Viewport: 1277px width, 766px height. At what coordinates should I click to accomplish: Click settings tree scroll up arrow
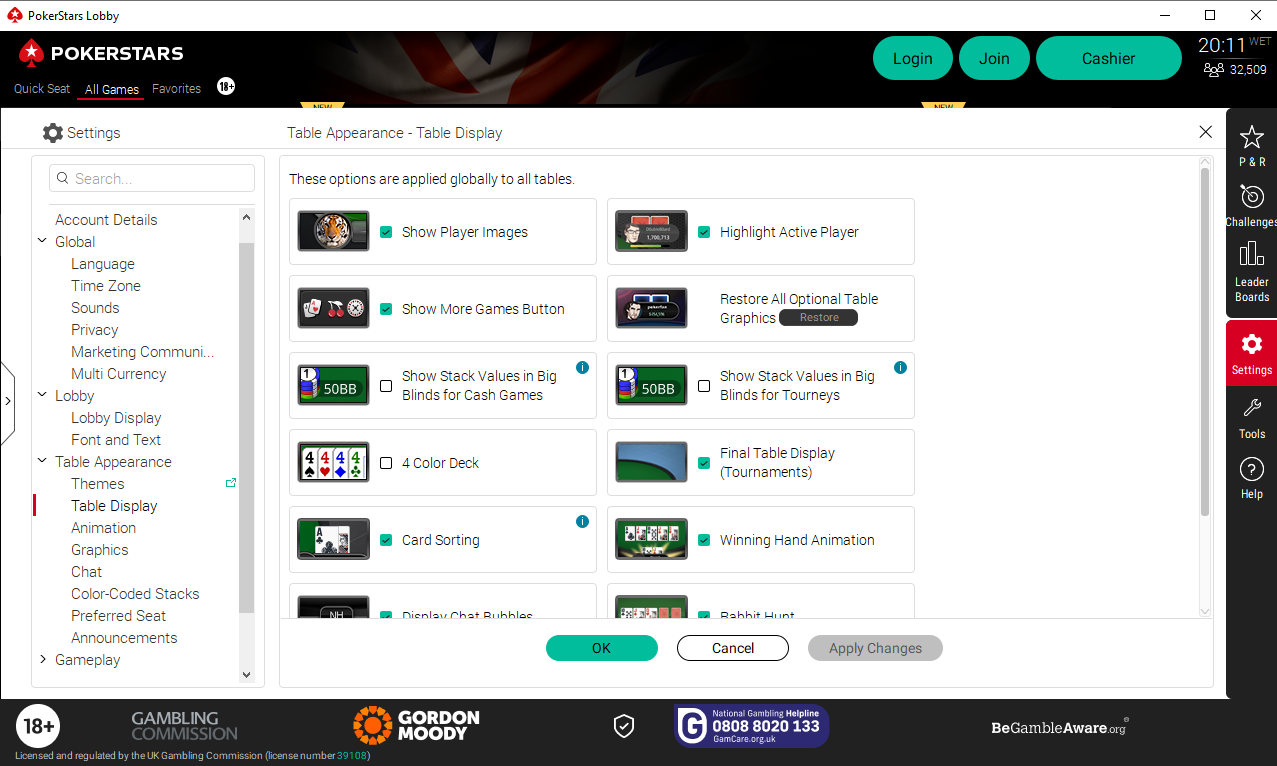pos(247,216)
